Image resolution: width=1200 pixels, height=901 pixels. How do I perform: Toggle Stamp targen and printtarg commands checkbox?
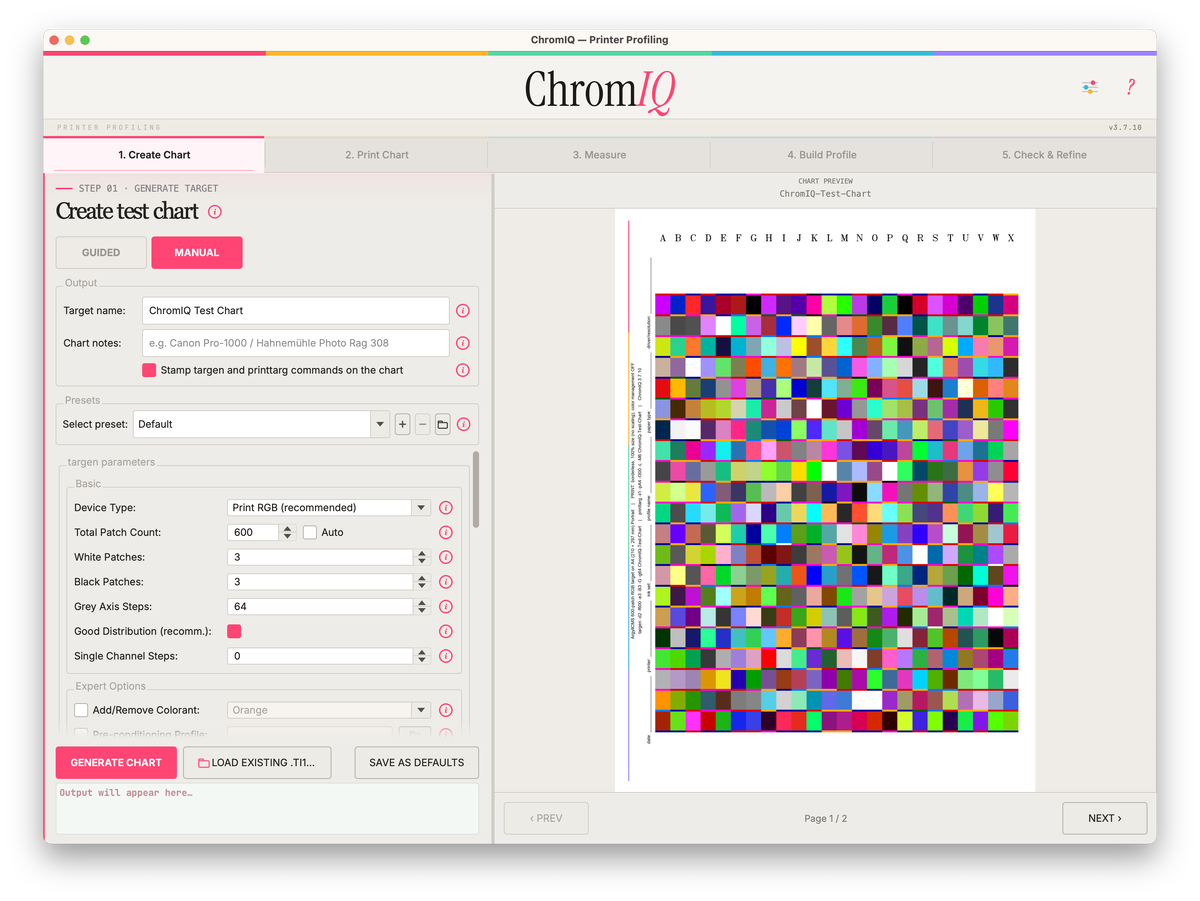click(x=149, y=370)
